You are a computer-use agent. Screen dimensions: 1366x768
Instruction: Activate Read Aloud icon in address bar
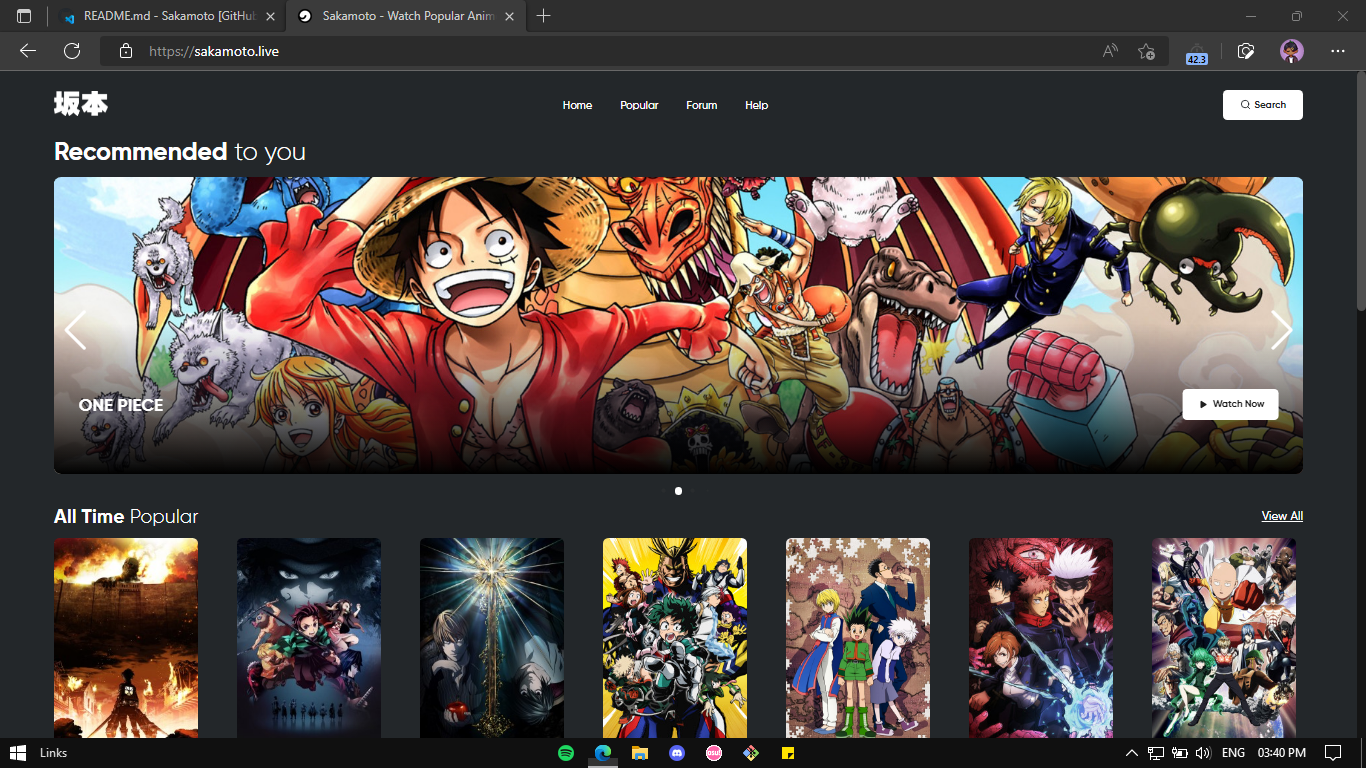[1110, 51]
